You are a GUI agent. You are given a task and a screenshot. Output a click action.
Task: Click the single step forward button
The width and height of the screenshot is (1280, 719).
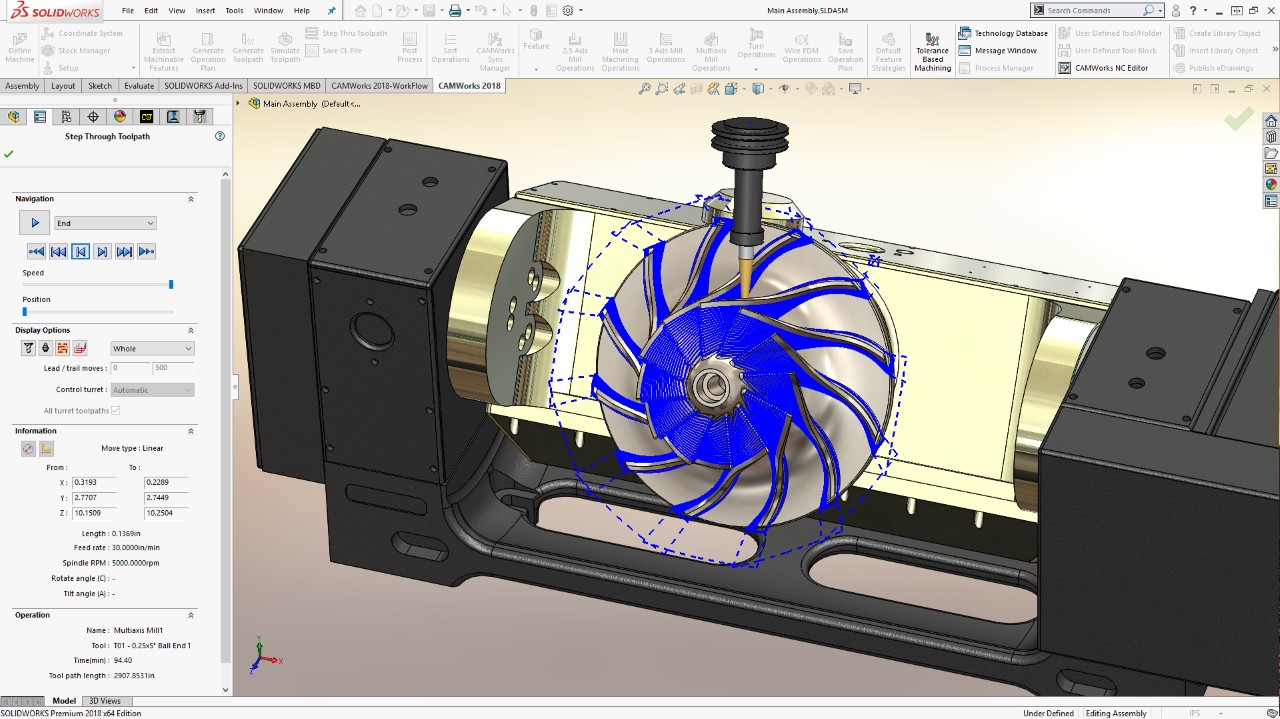coord(102,252)
